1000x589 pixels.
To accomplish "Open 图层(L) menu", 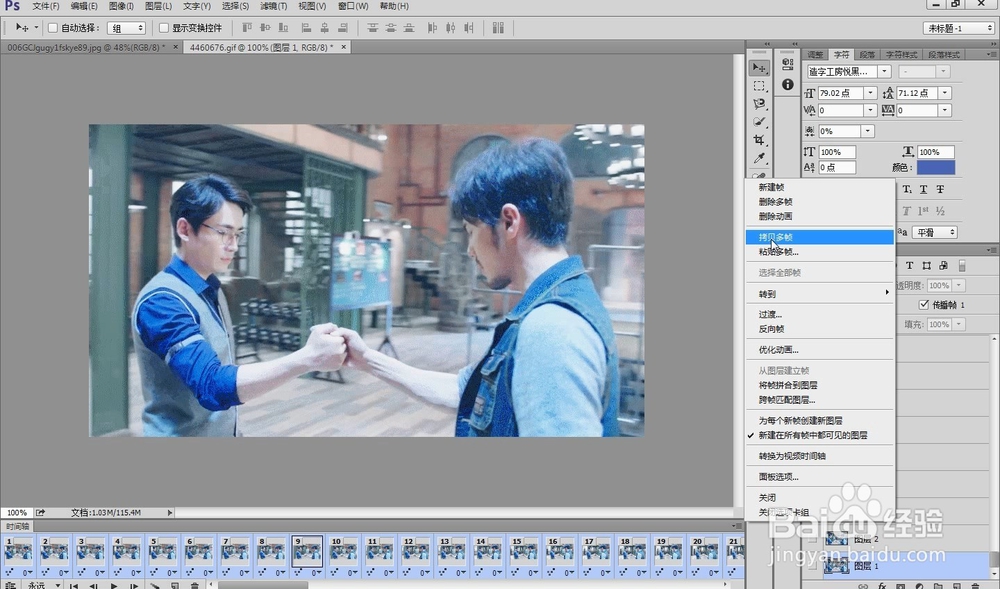I will (158, 6).
